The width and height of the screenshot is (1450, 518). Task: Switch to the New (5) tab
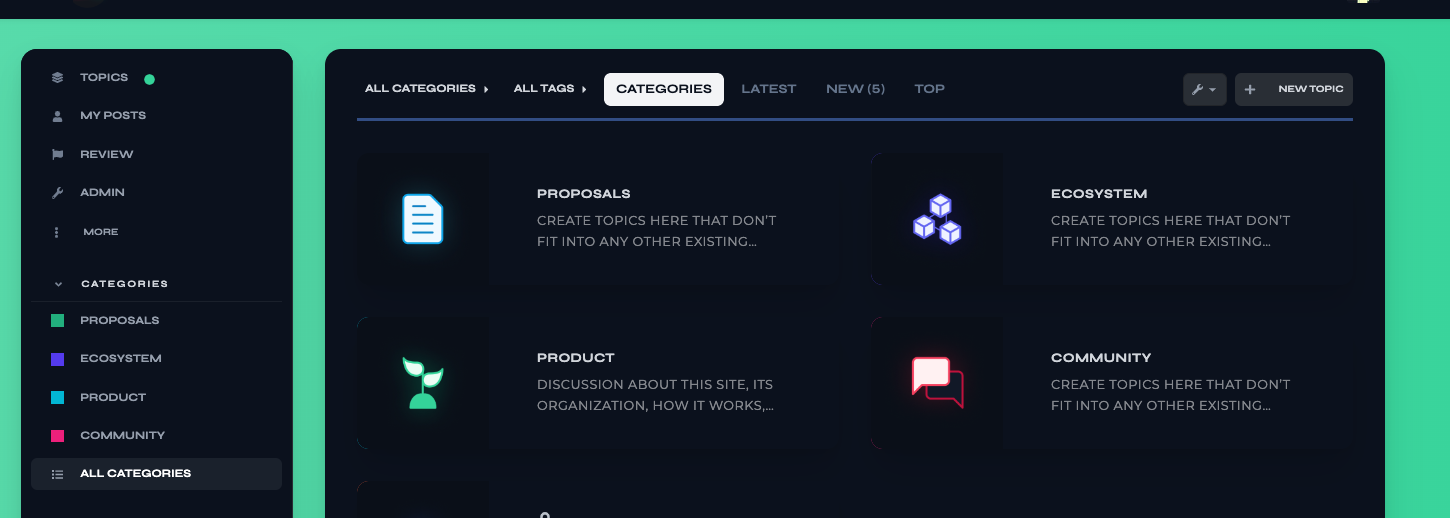pyautogui.click(x=855, y=89)
